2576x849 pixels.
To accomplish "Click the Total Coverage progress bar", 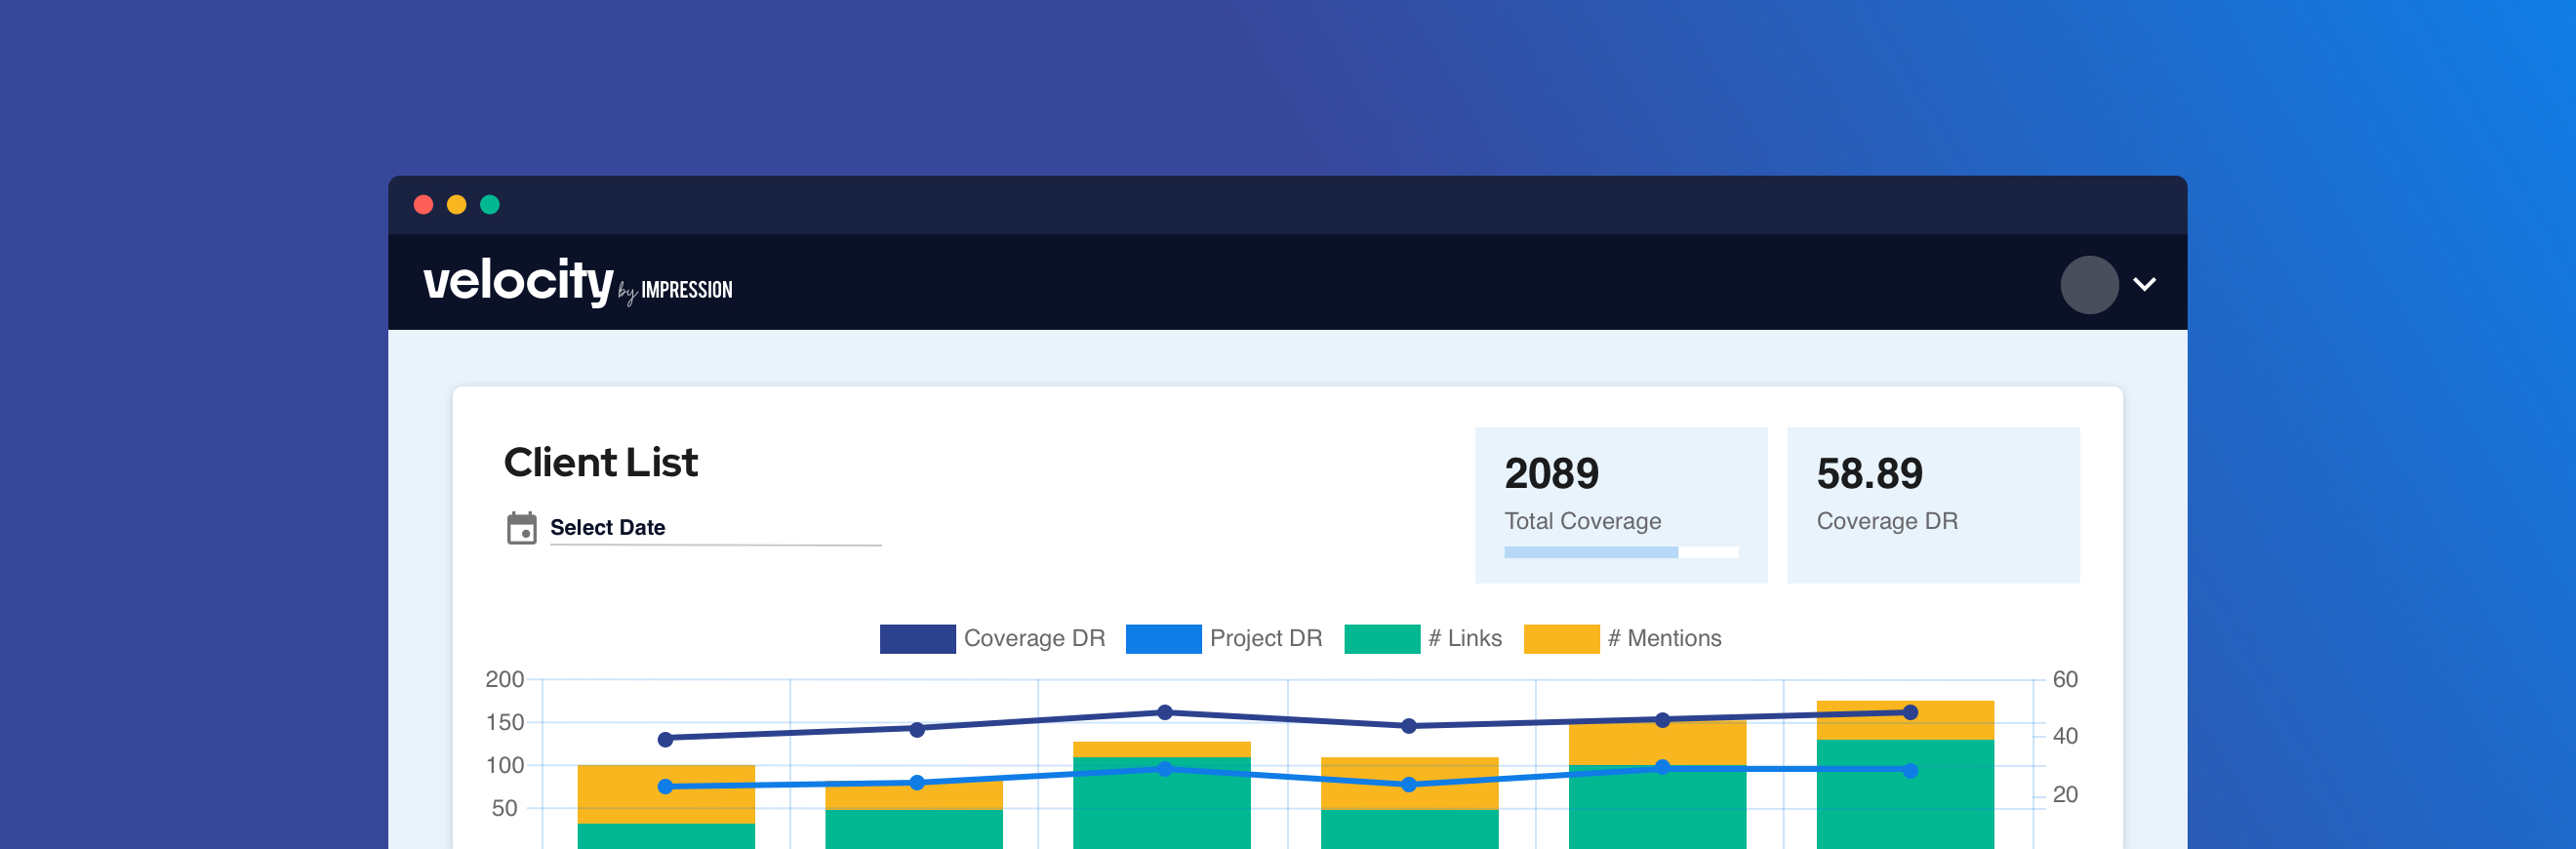I will pos(1620,552).
